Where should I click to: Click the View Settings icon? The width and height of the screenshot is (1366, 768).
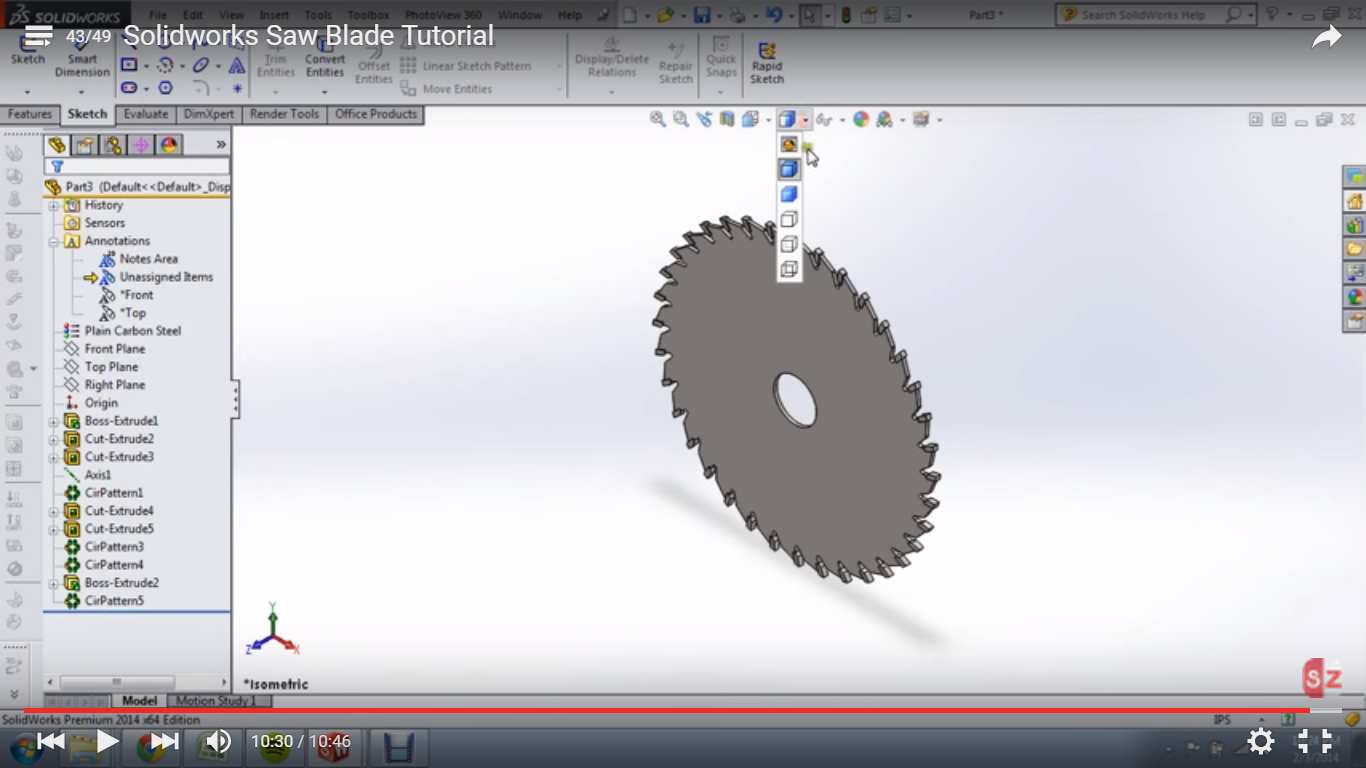pos(921,119)
